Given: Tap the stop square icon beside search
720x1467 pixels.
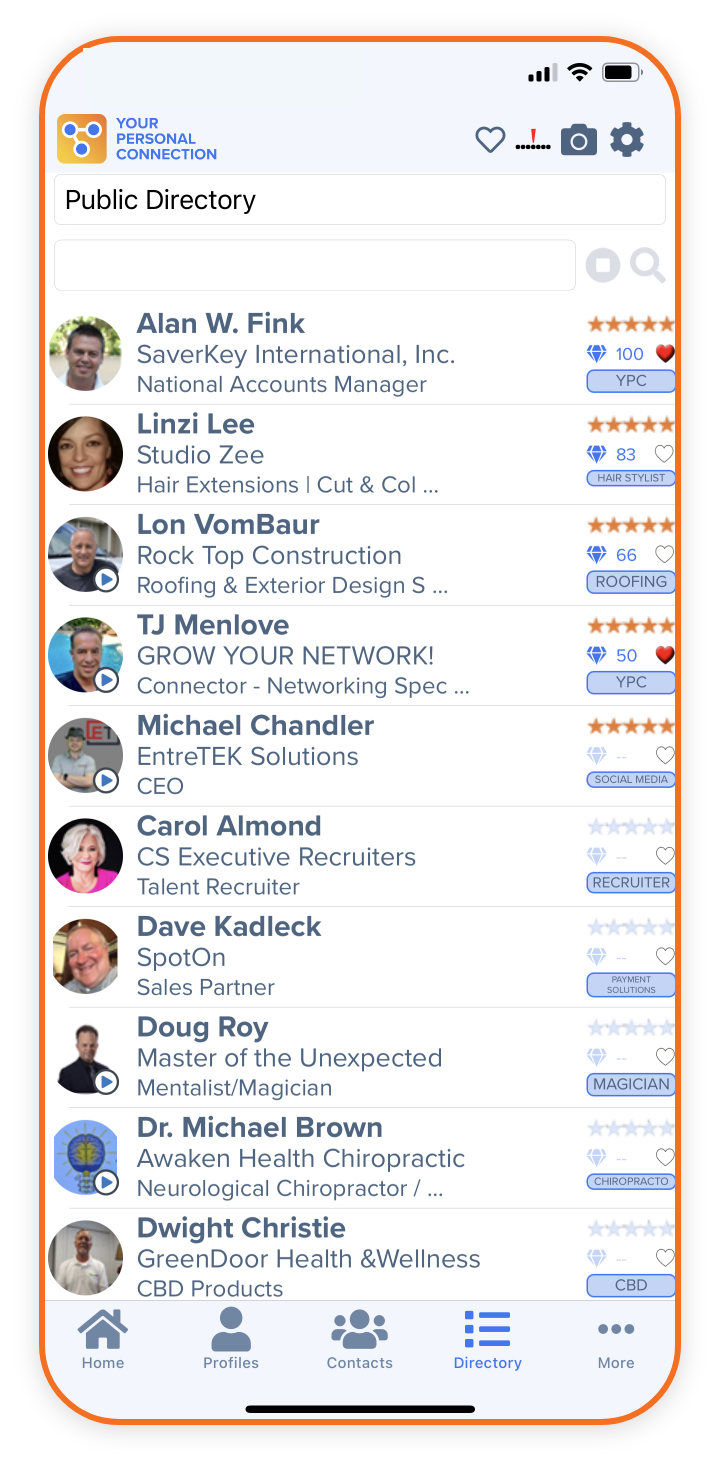Looking at the screenshot, I should click(603, 266).
